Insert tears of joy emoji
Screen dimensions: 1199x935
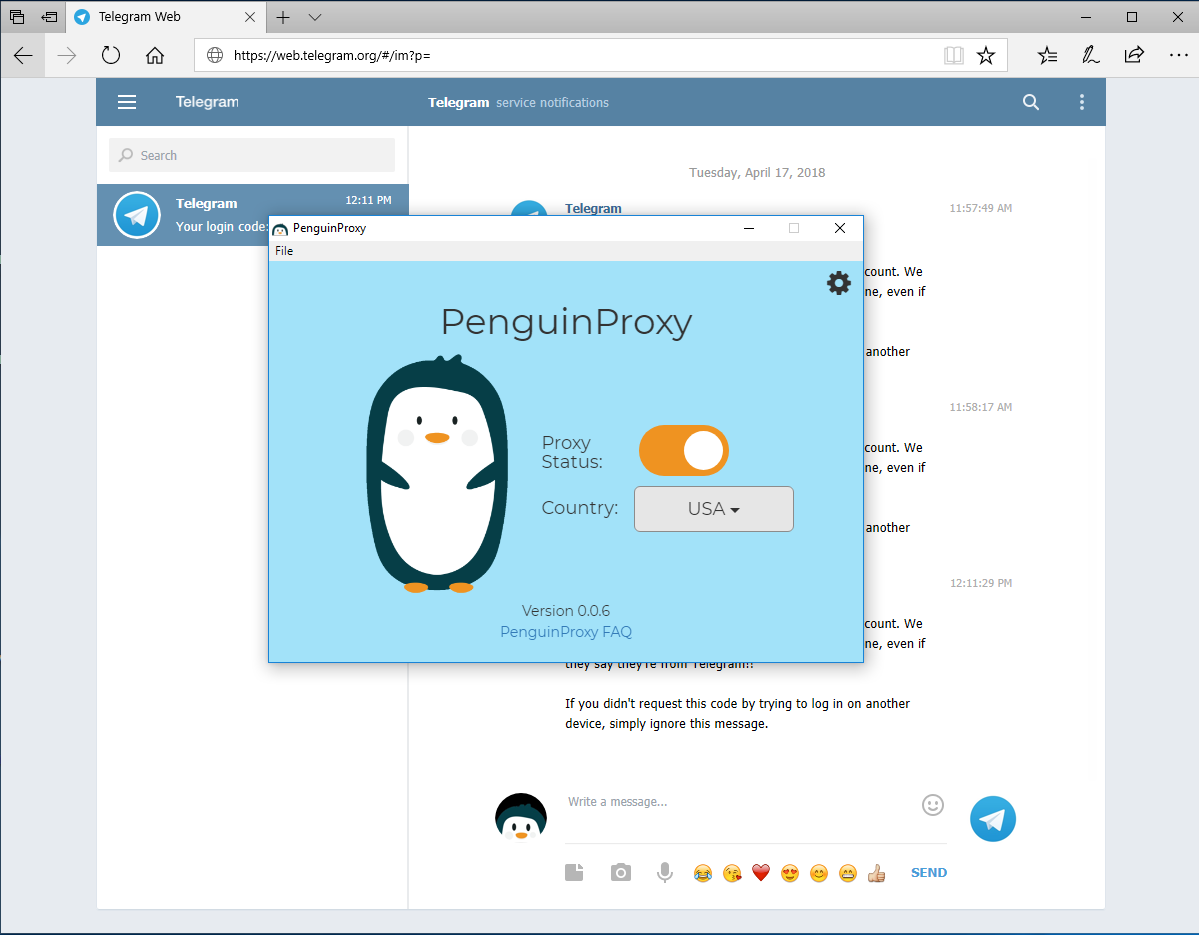(x=703, y=873)
